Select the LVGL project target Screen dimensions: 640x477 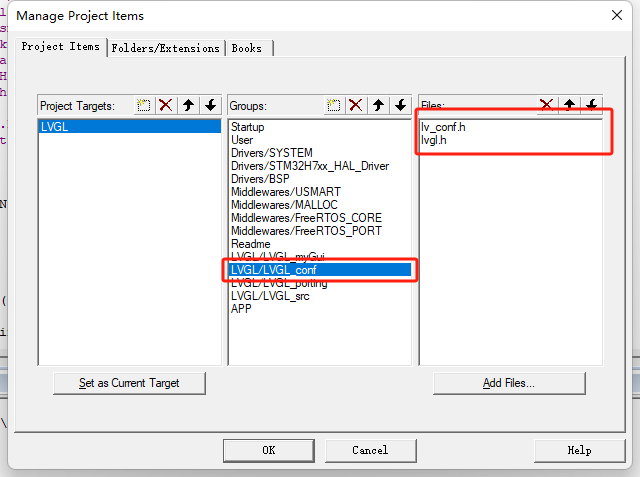pyautogui.click(x=129, y=127)
